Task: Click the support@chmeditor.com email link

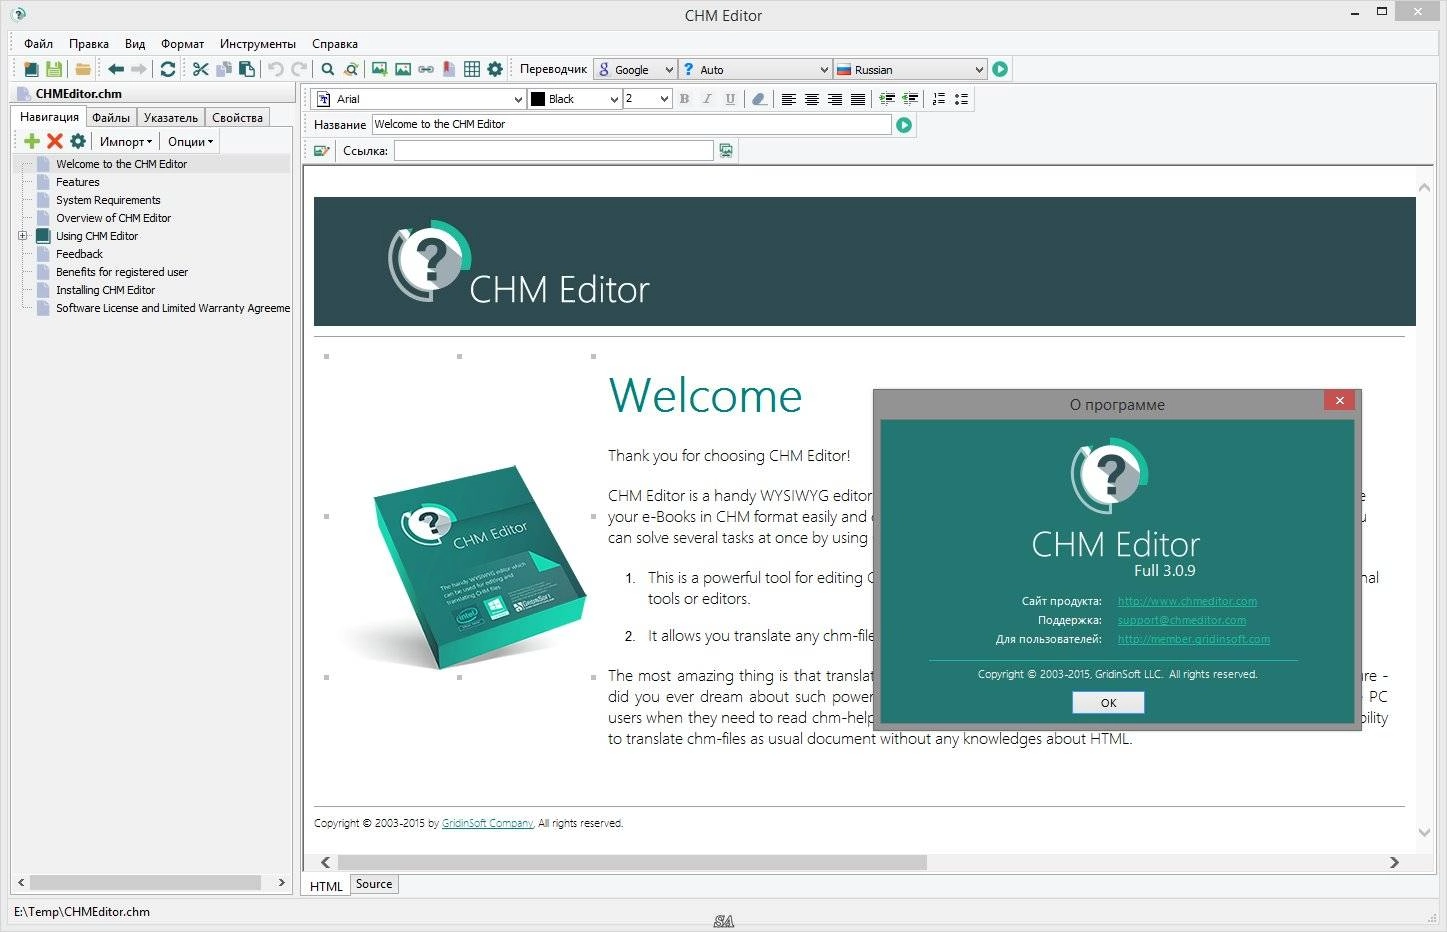Action: click(x=1182, y=620)
